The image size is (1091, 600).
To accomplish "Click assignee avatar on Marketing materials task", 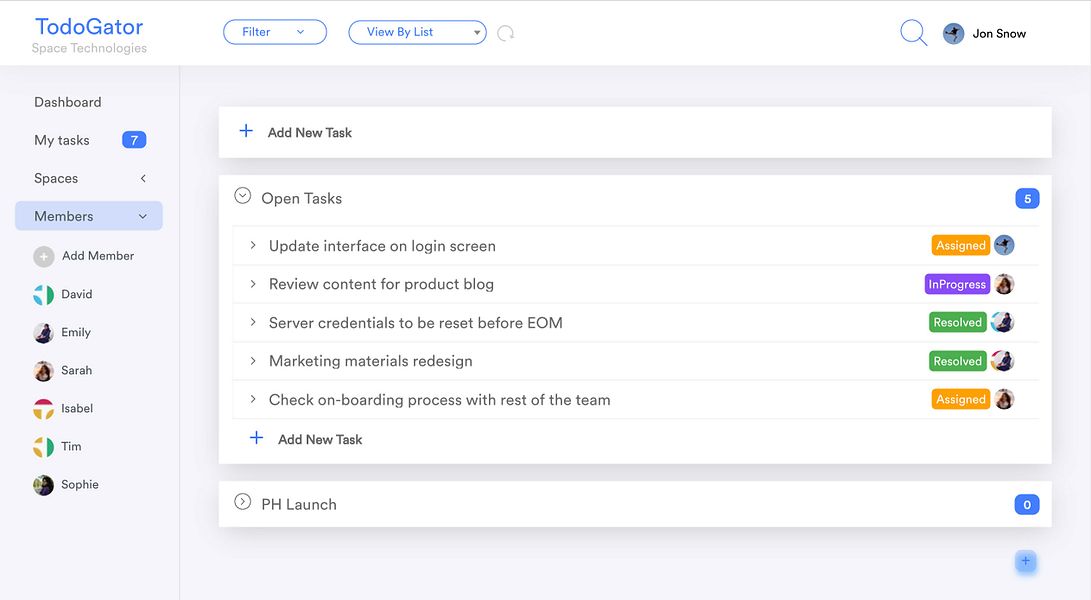I will click(1003, 361).
